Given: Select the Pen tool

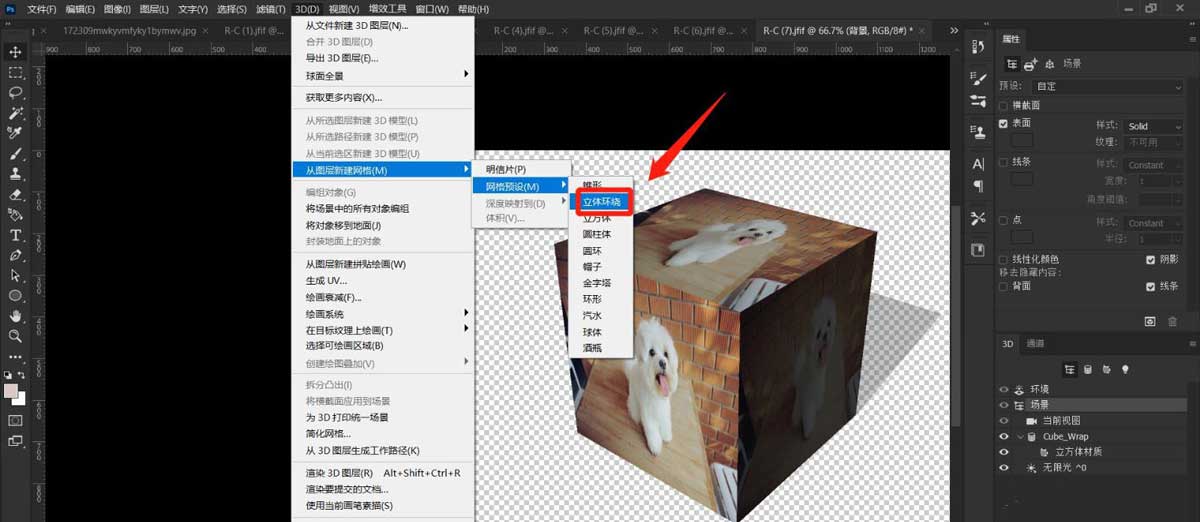Looking at the screenshot, I should click(x=16, y=256).
